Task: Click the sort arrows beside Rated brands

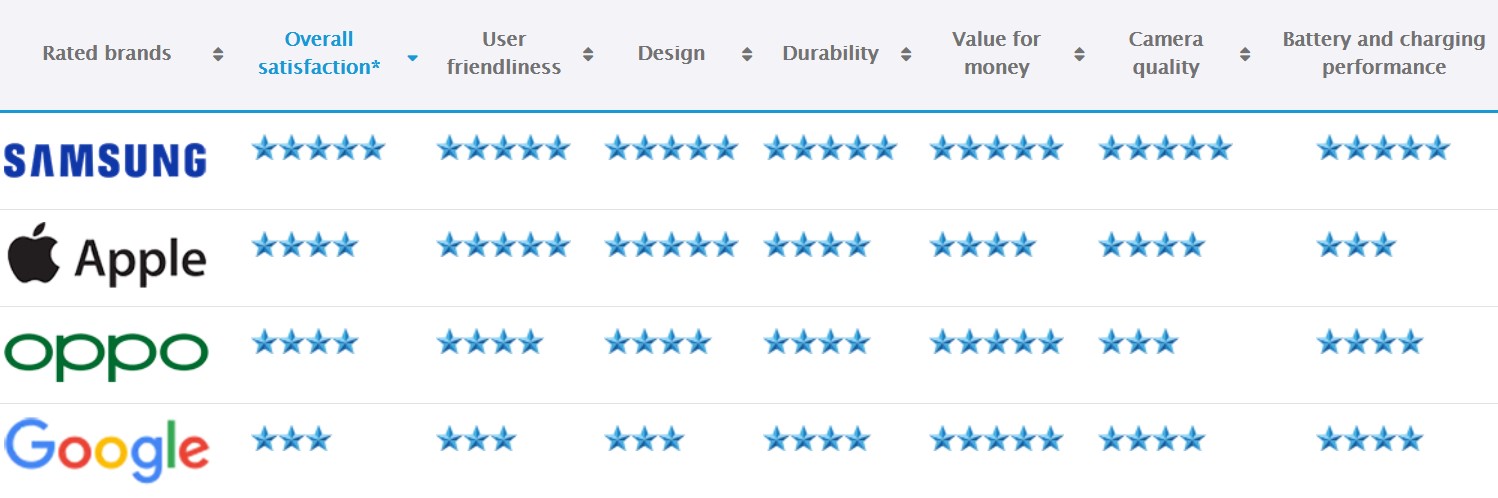Action: (x=218, y=54)
